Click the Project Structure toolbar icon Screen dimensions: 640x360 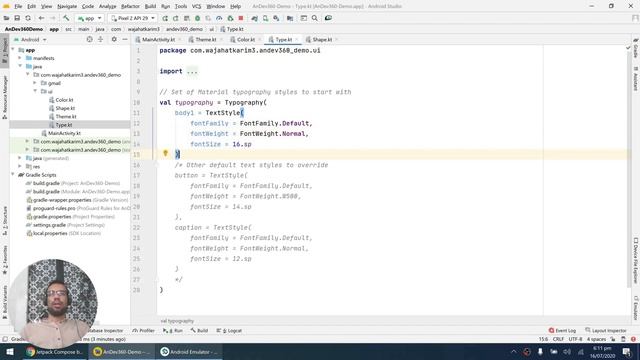tap(290, 18)
